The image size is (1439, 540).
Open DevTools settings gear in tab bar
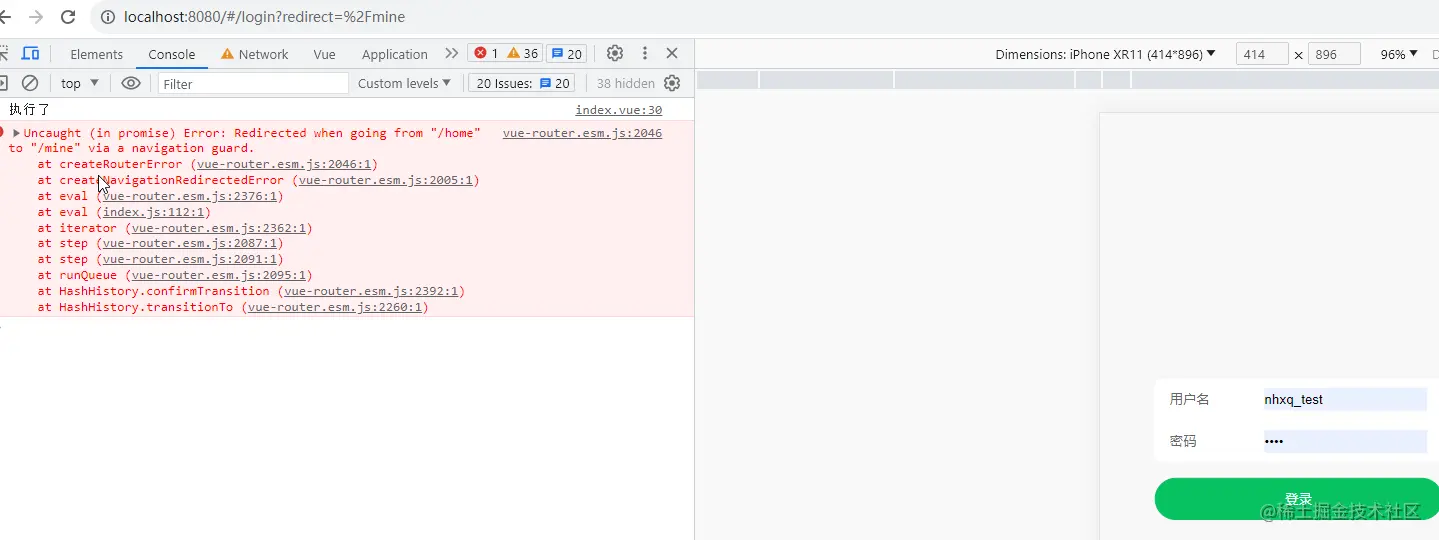[615, 53]
